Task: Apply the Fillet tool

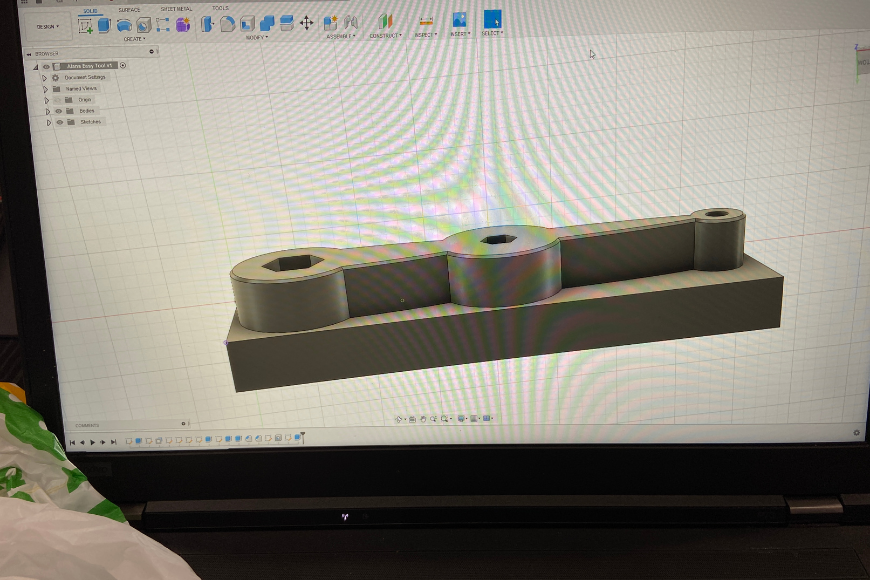Action: pos(227,24)
